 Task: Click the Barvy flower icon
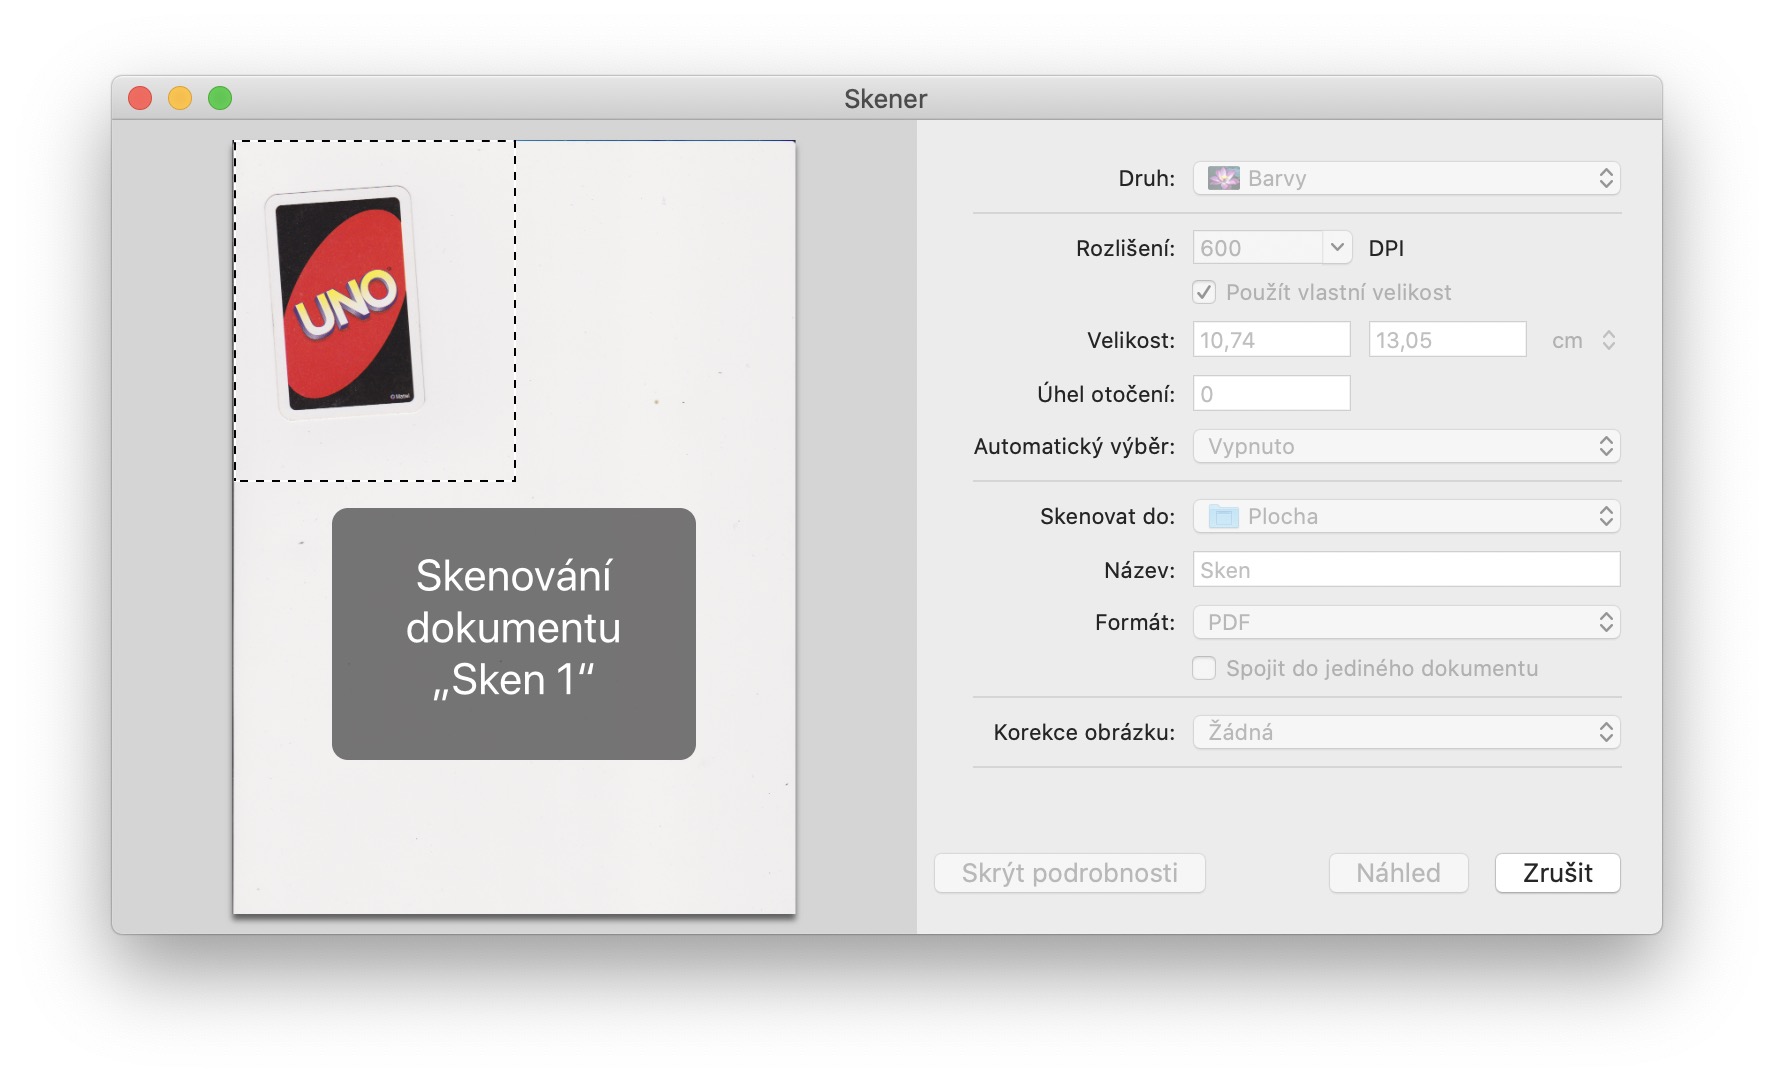point(1223,178)
